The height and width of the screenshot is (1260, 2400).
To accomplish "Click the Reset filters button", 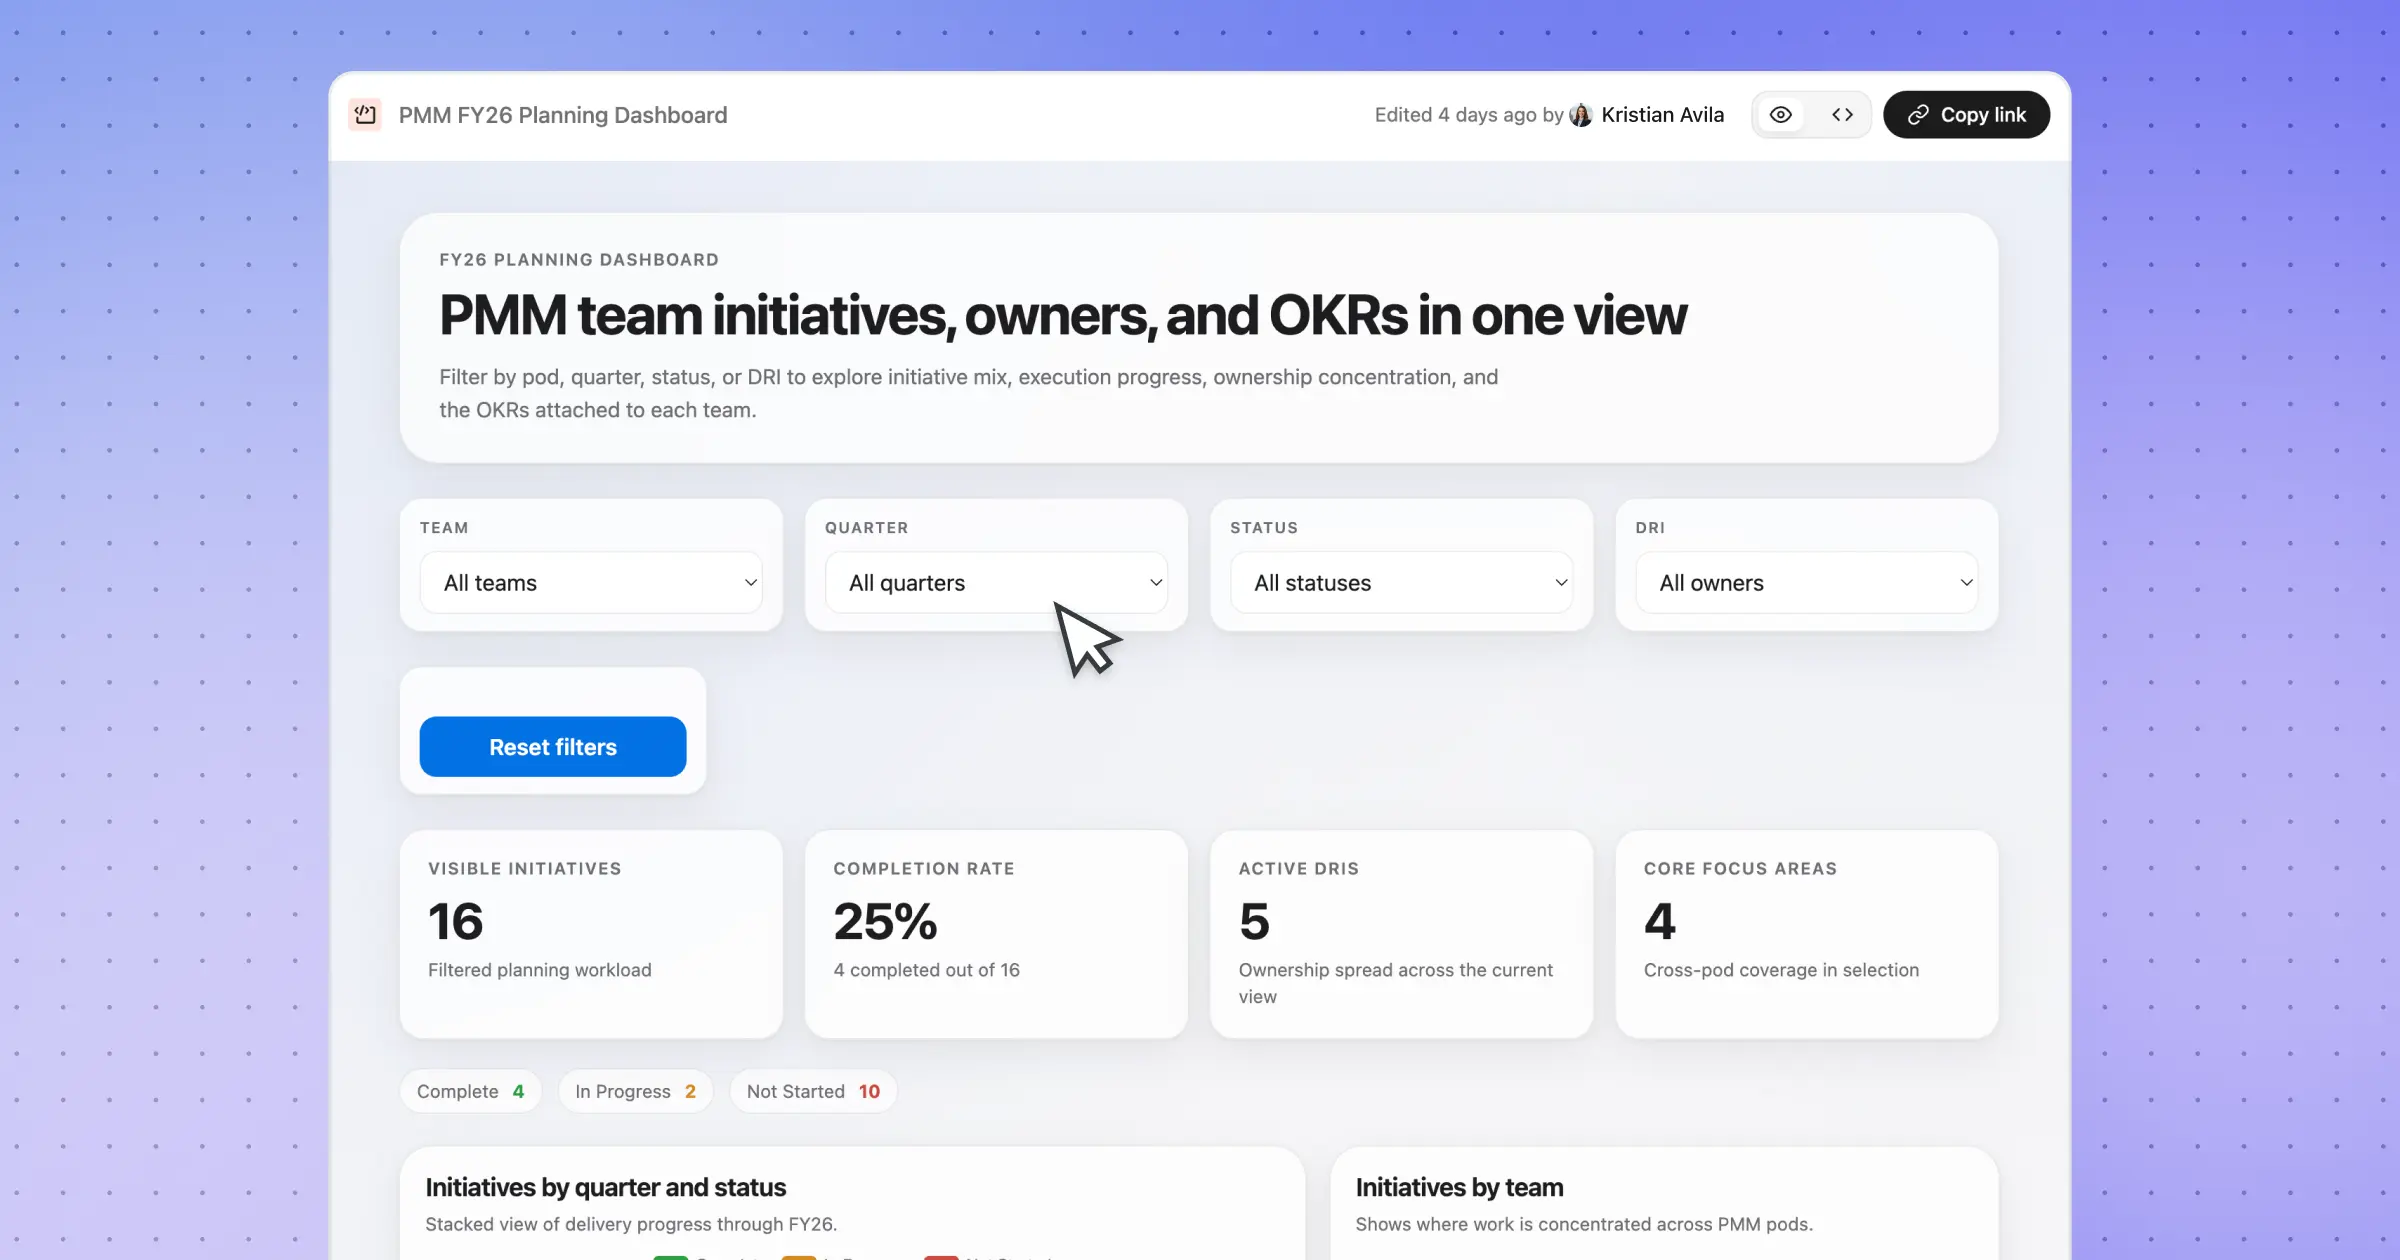I will pos(553,747).
